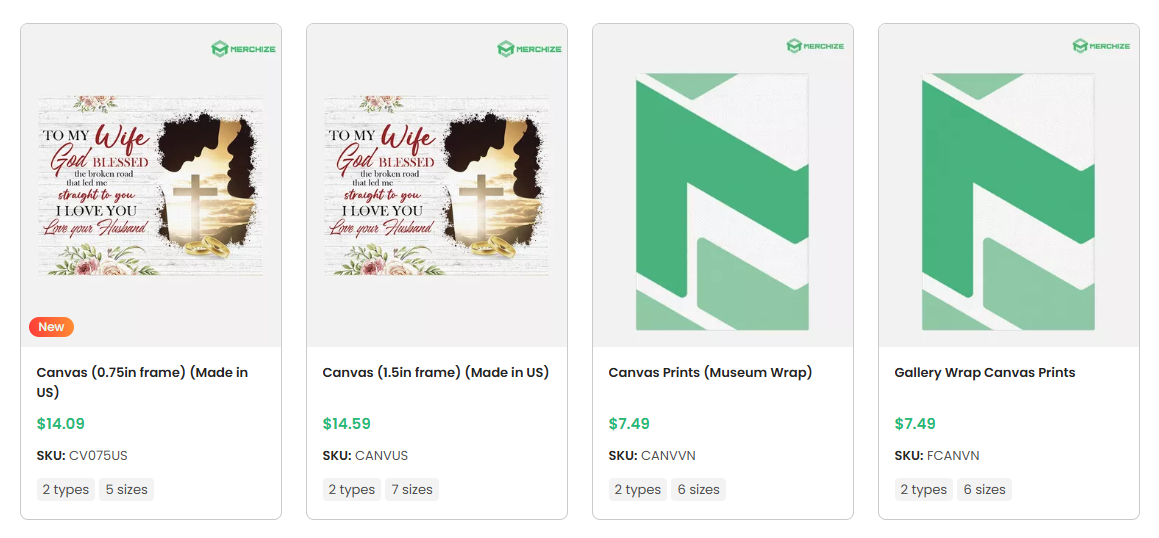Open Canvas (1.5in frame) (Made in US) title
Viewport: 1159px width, 538px height.
point(435,372)
